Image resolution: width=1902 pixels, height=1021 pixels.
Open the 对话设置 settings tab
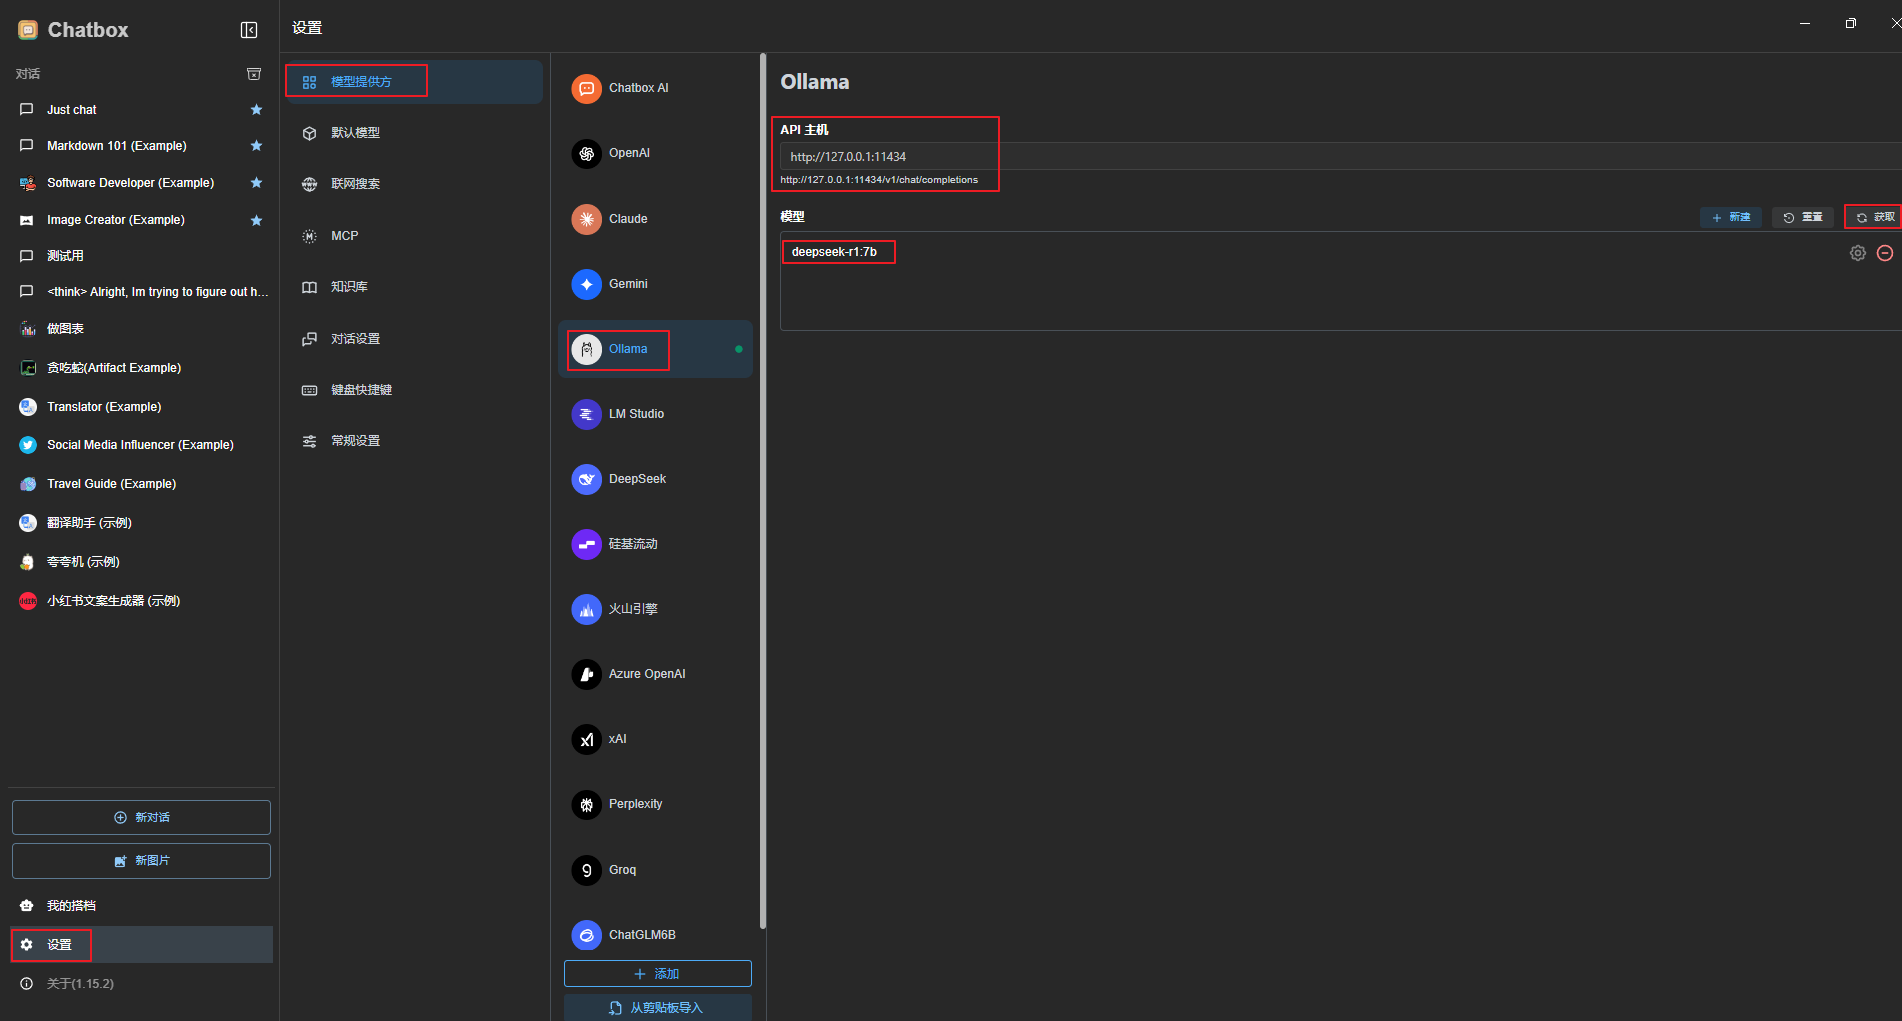tap(414, 339)
